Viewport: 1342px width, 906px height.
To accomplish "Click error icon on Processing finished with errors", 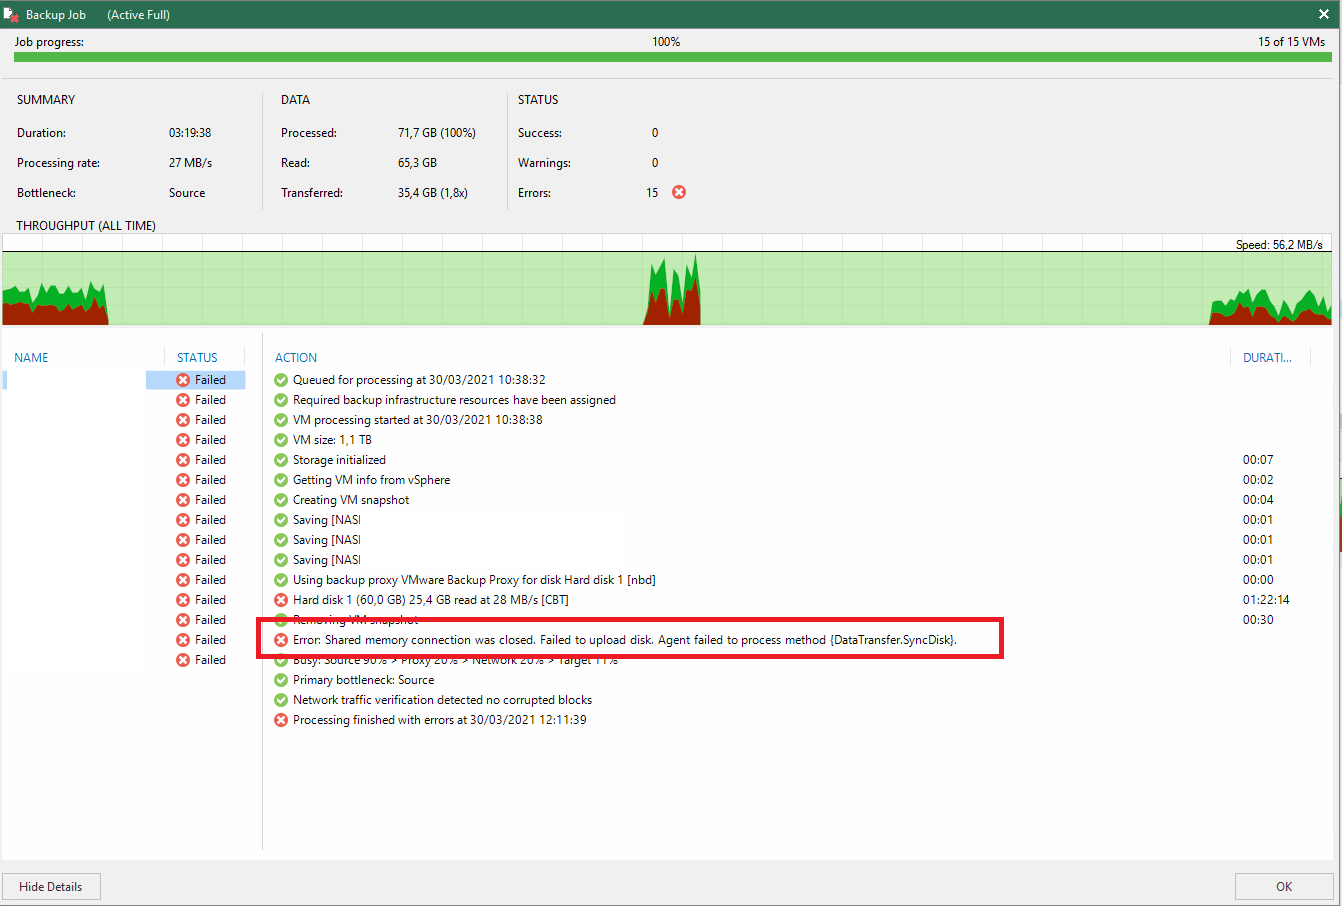I will pyautogui.click(x=281, y=720).
